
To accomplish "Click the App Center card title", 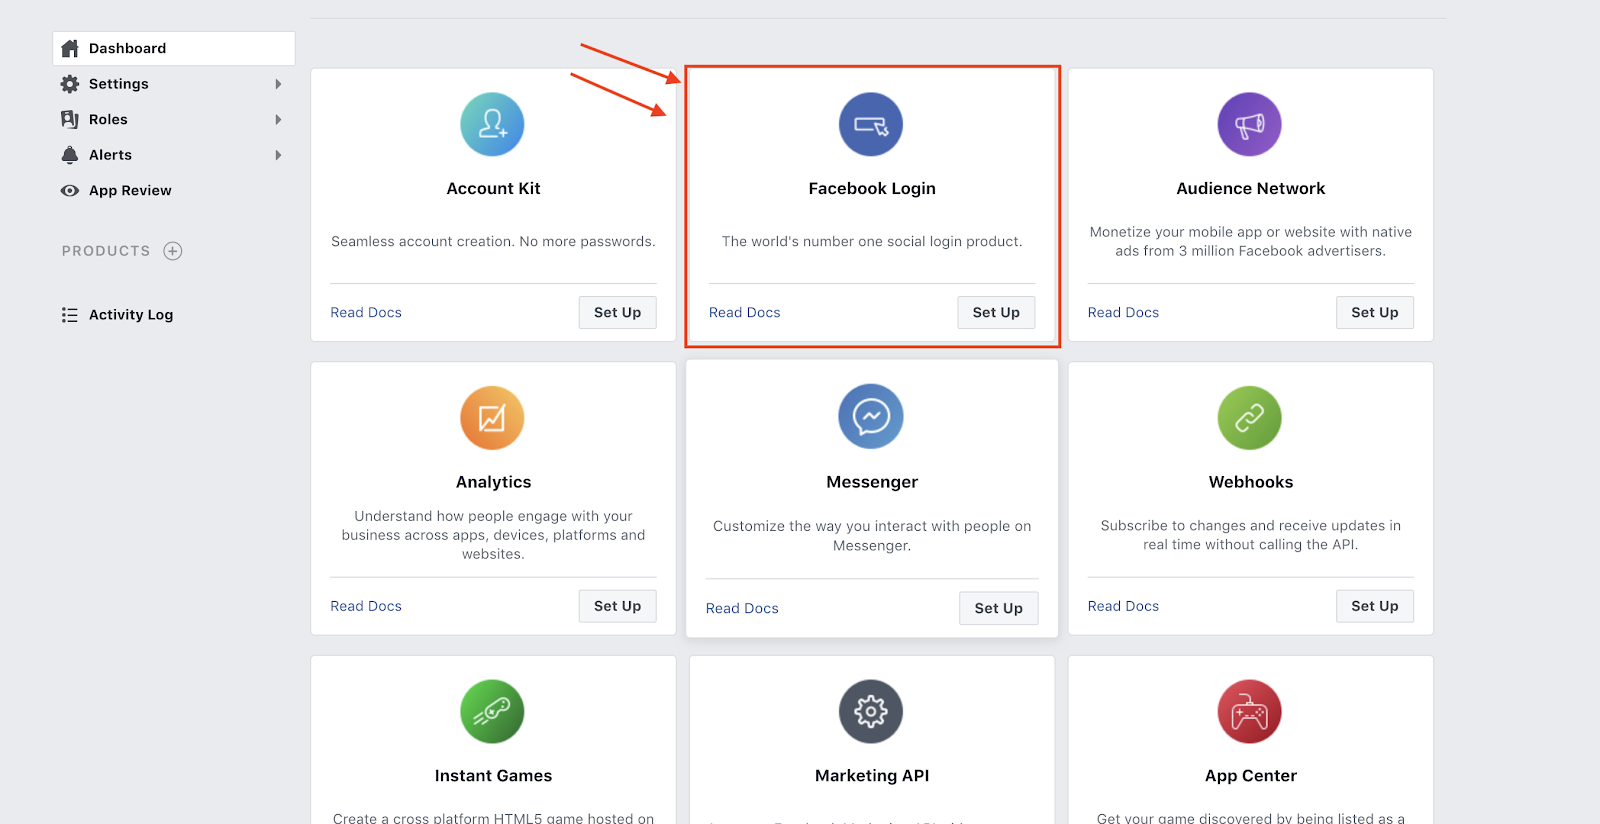I will point(1251,775).
